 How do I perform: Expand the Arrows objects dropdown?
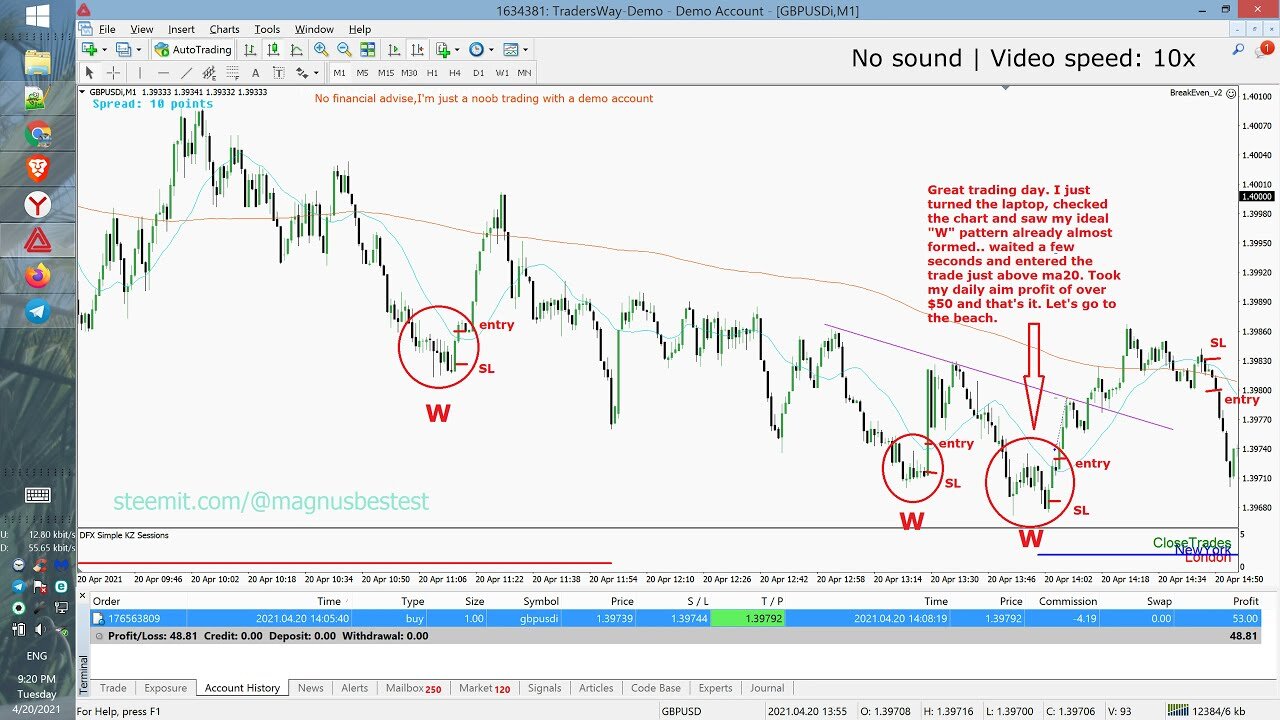pos(316,73)
